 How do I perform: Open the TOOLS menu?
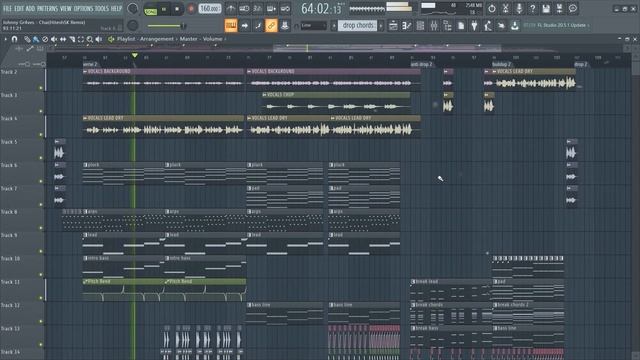[102, 8]
